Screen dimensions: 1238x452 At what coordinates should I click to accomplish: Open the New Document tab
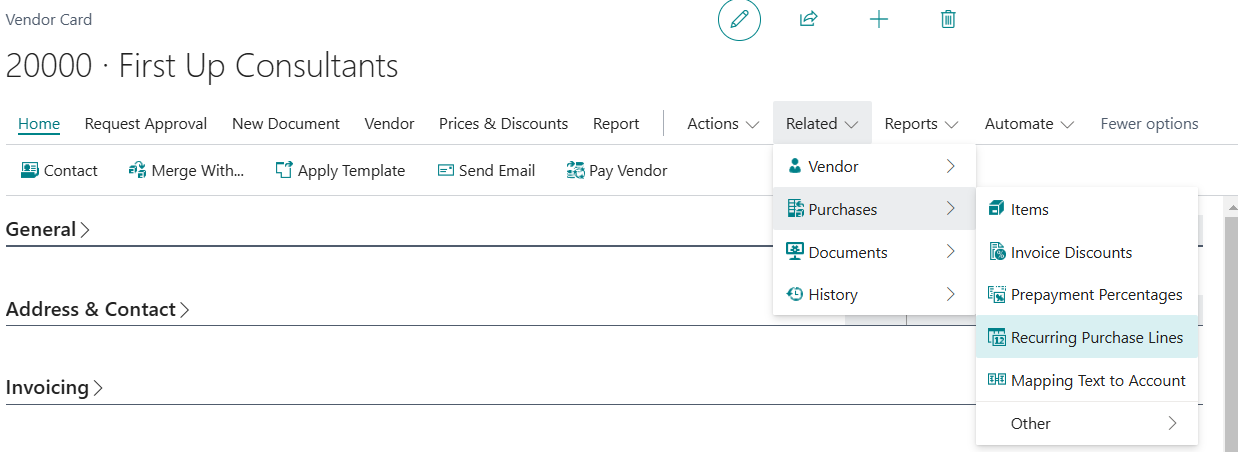point(286,124)
